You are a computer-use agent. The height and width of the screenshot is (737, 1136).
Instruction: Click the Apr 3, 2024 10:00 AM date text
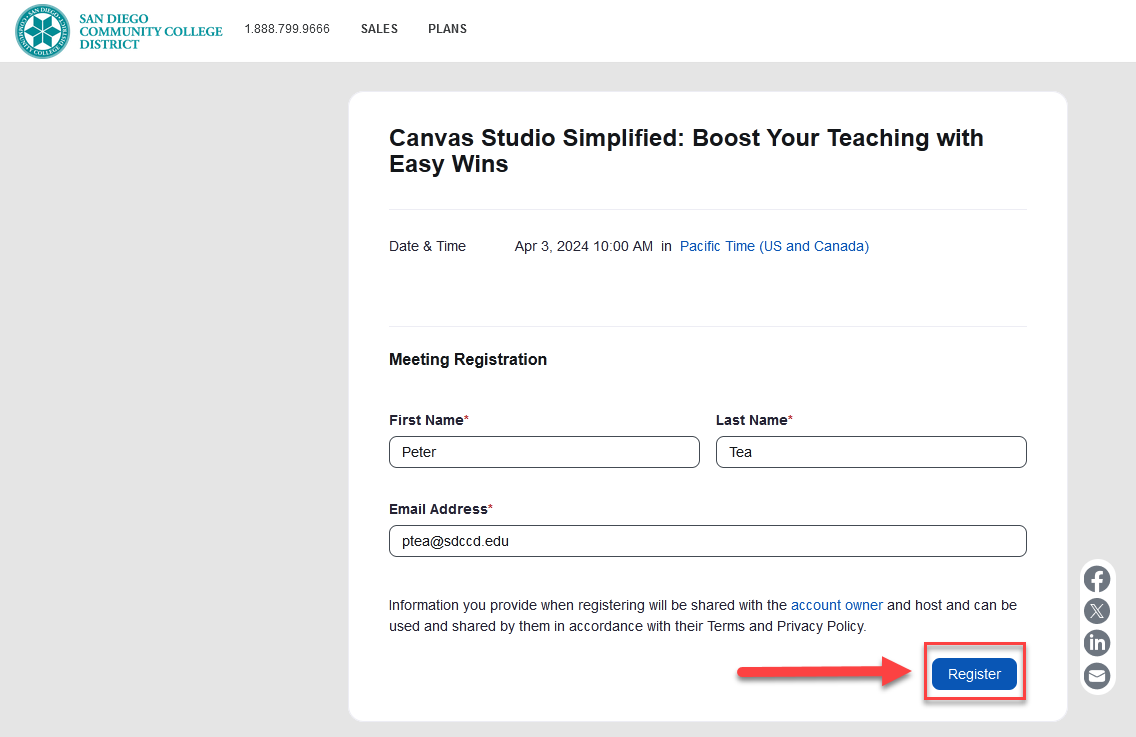click(x=583, y=246)
